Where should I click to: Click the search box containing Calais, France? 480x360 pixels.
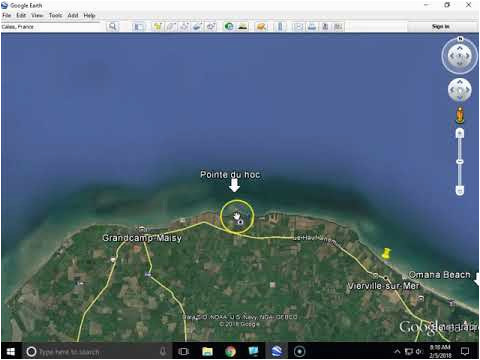50,27
